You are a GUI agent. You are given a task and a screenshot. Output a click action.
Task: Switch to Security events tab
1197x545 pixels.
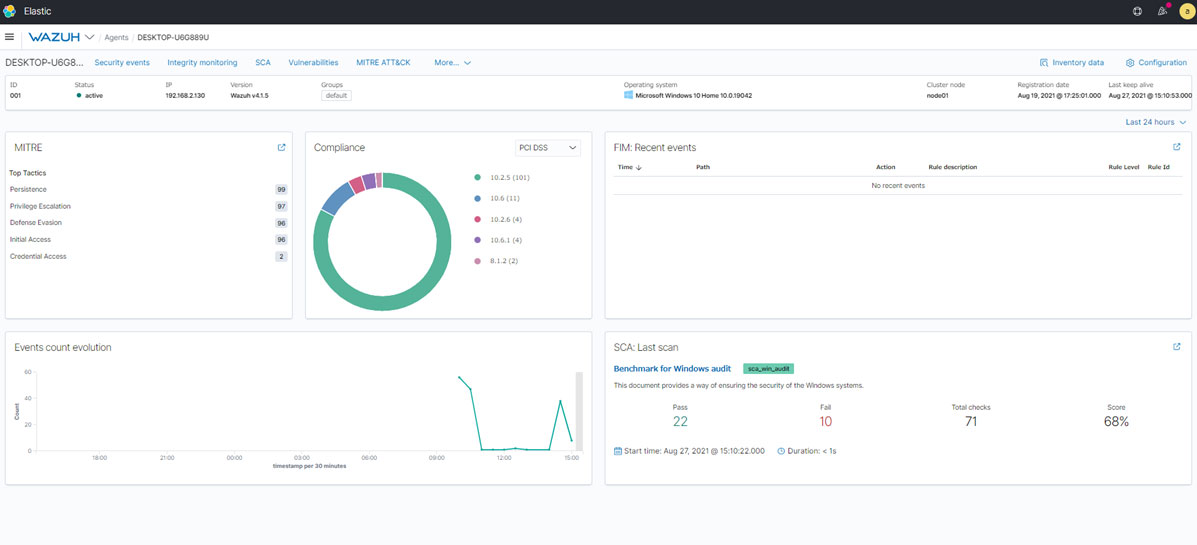[122, 63]
